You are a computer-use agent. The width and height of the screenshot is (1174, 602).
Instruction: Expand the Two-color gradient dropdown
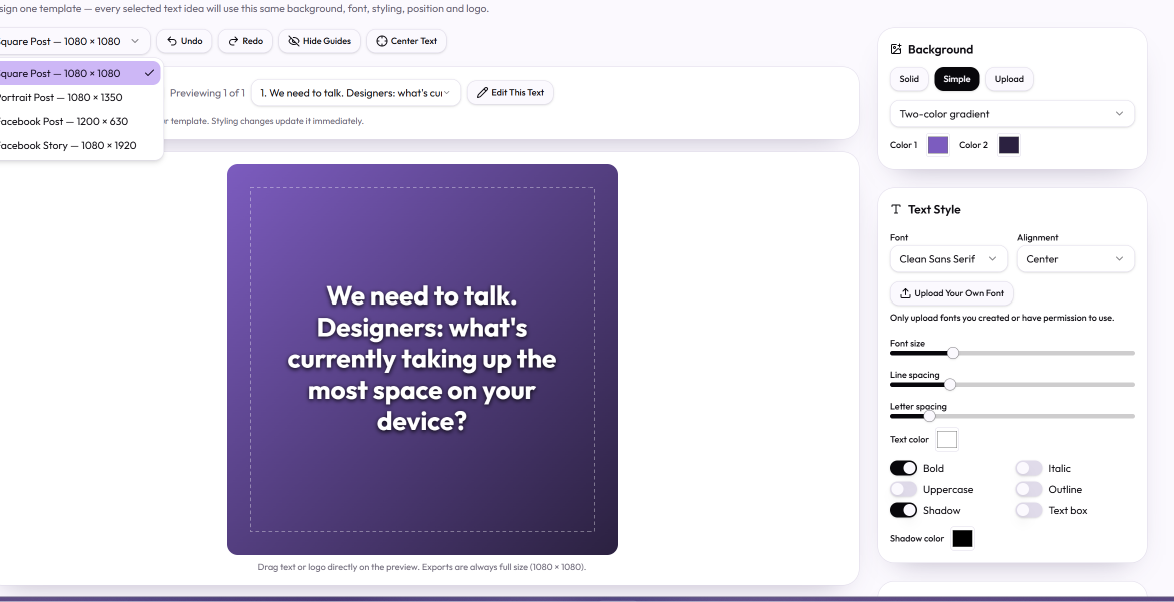pos(1012,114)
